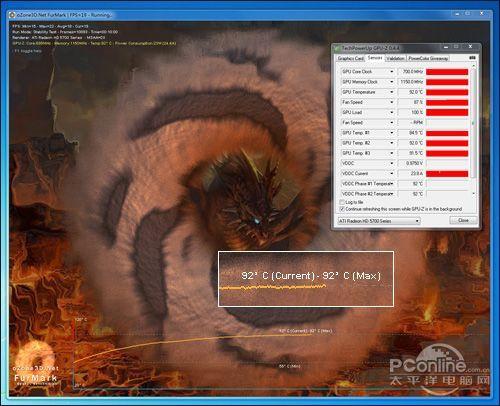The height and width of the screenshot is (406, 500).
Task: Open the GPU Load sensor dropdown
Action: coord(392,112)
